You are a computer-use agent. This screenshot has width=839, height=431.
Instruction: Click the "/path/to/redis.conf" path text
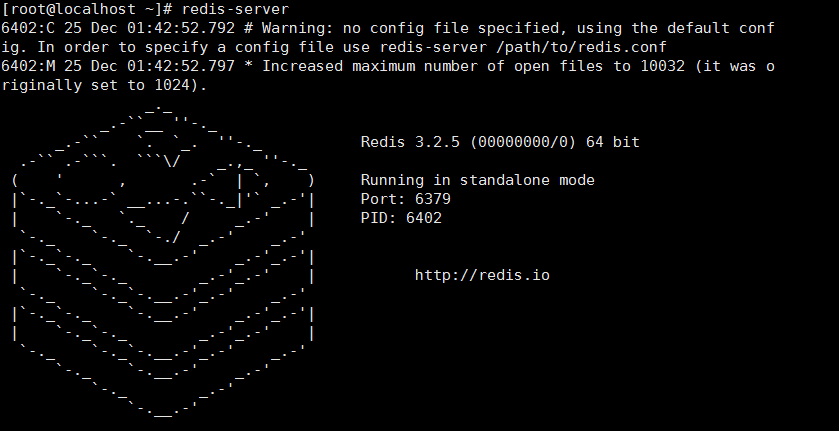[581, 48]
